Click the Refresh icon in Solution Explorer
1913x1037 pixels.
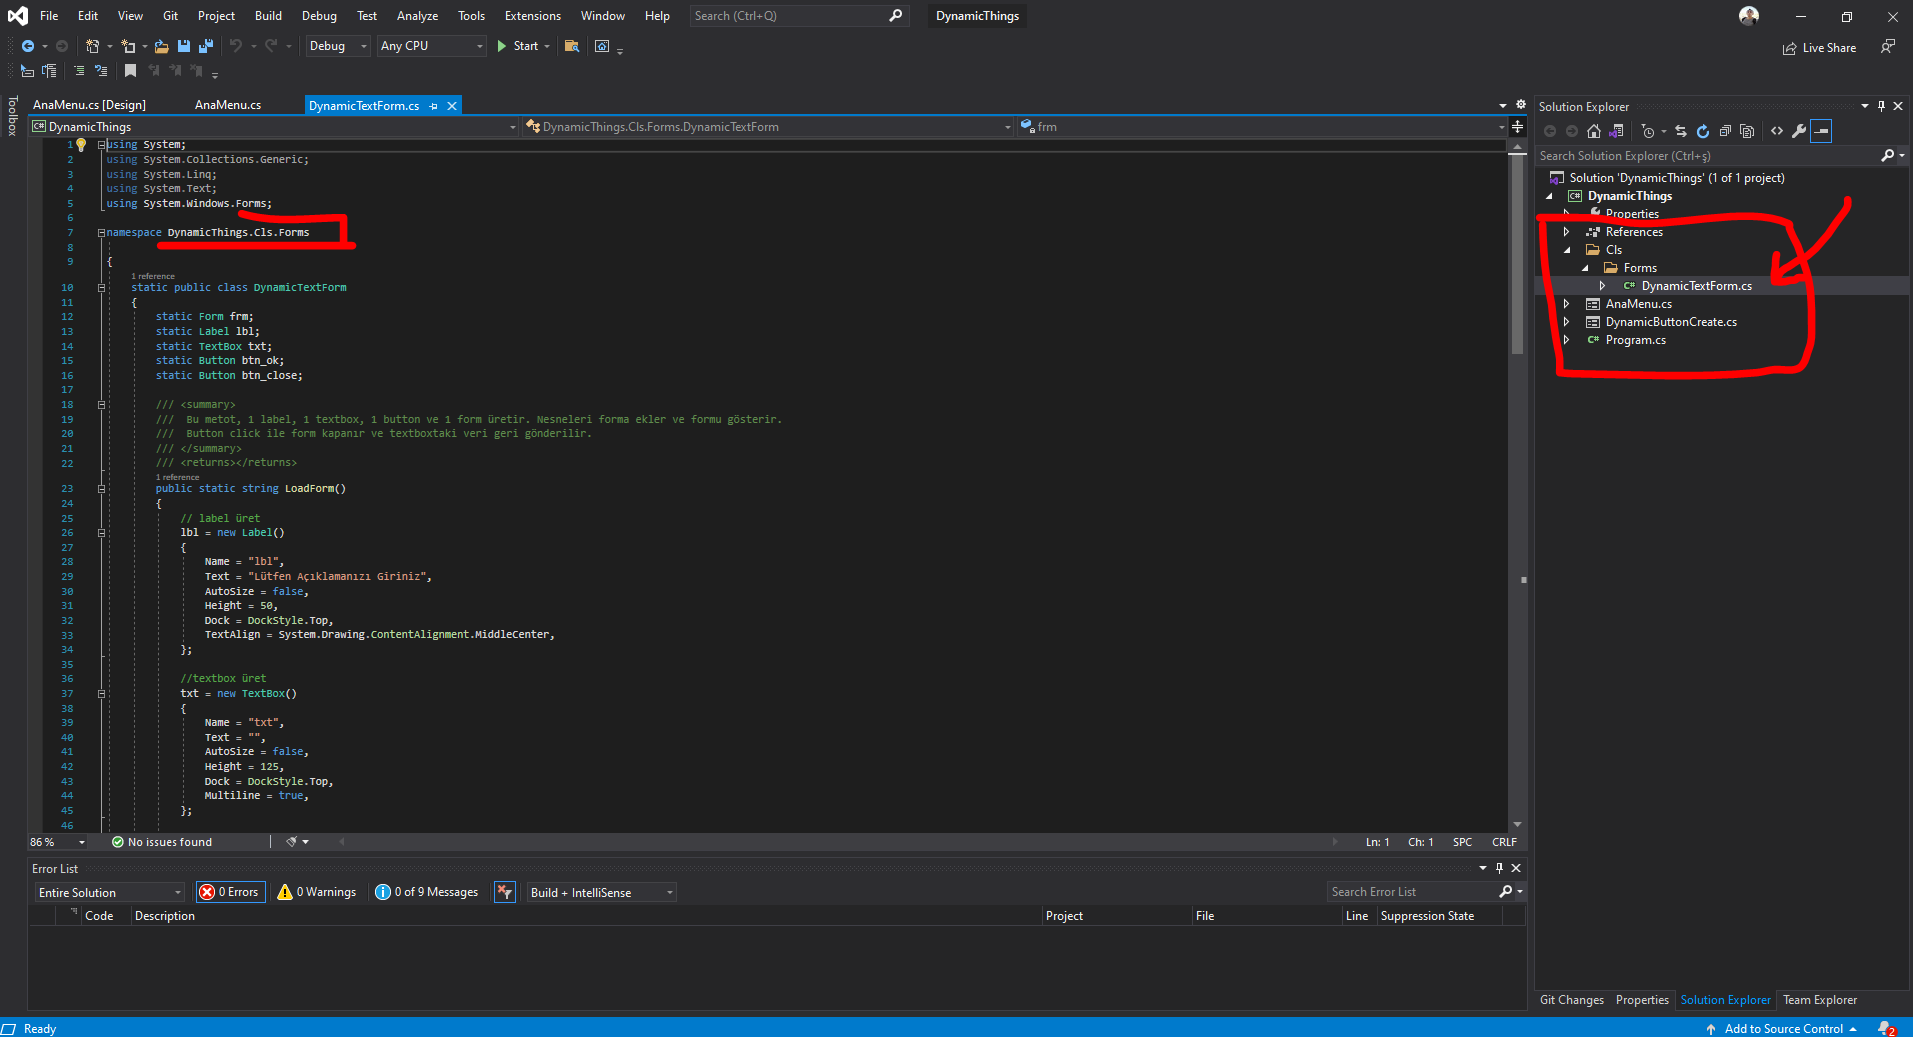(x=1702, y=131)
